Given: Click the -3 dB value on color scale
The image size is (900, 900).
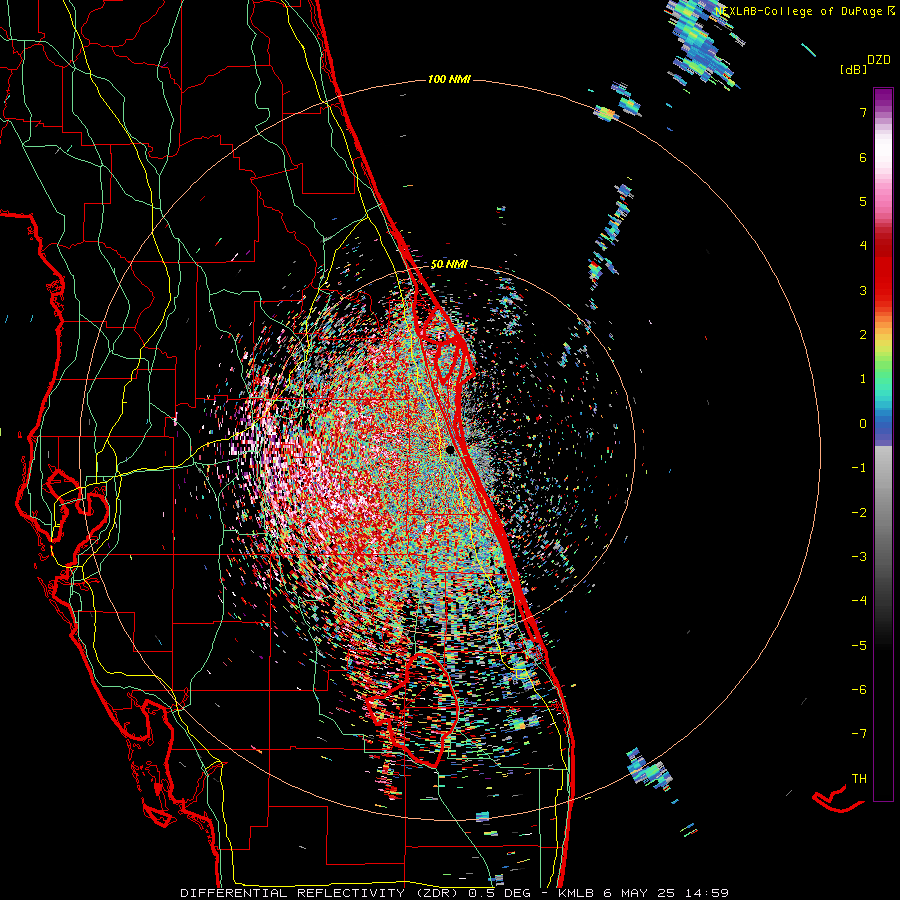Looking at the screenshot, I should pos(859,557).
